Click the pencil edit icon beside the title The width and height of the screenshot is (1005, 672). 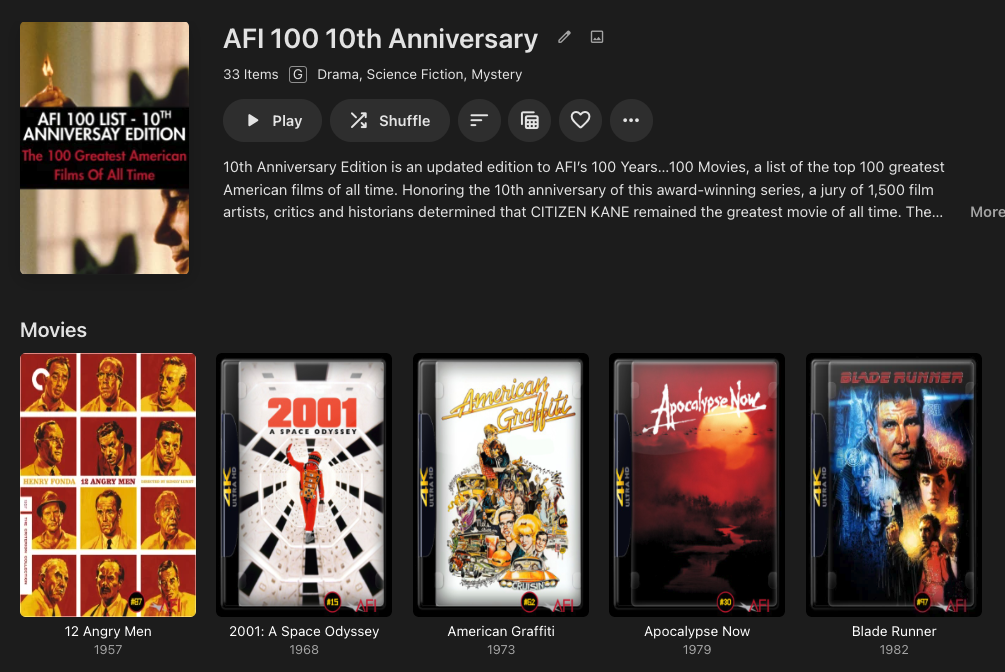(564, 37)
